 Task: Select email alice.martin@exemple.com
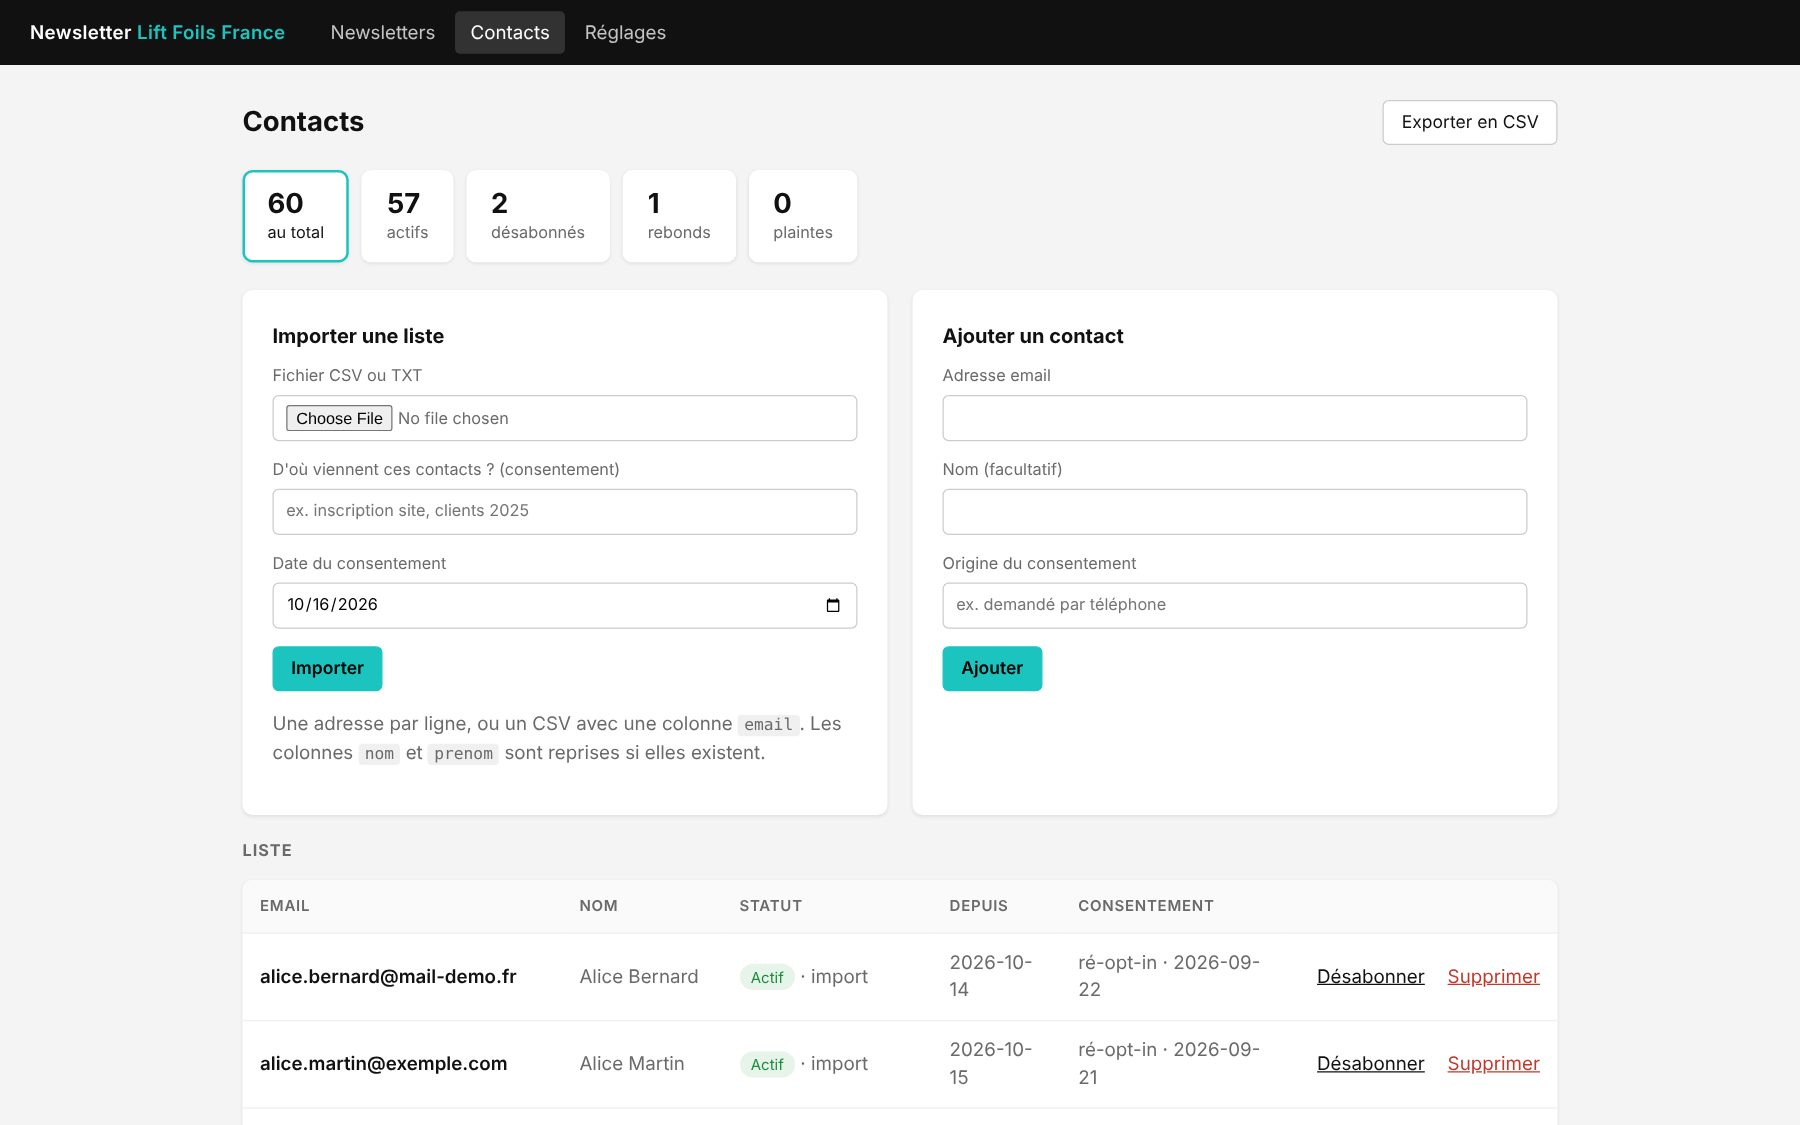tap(383, 1063)
